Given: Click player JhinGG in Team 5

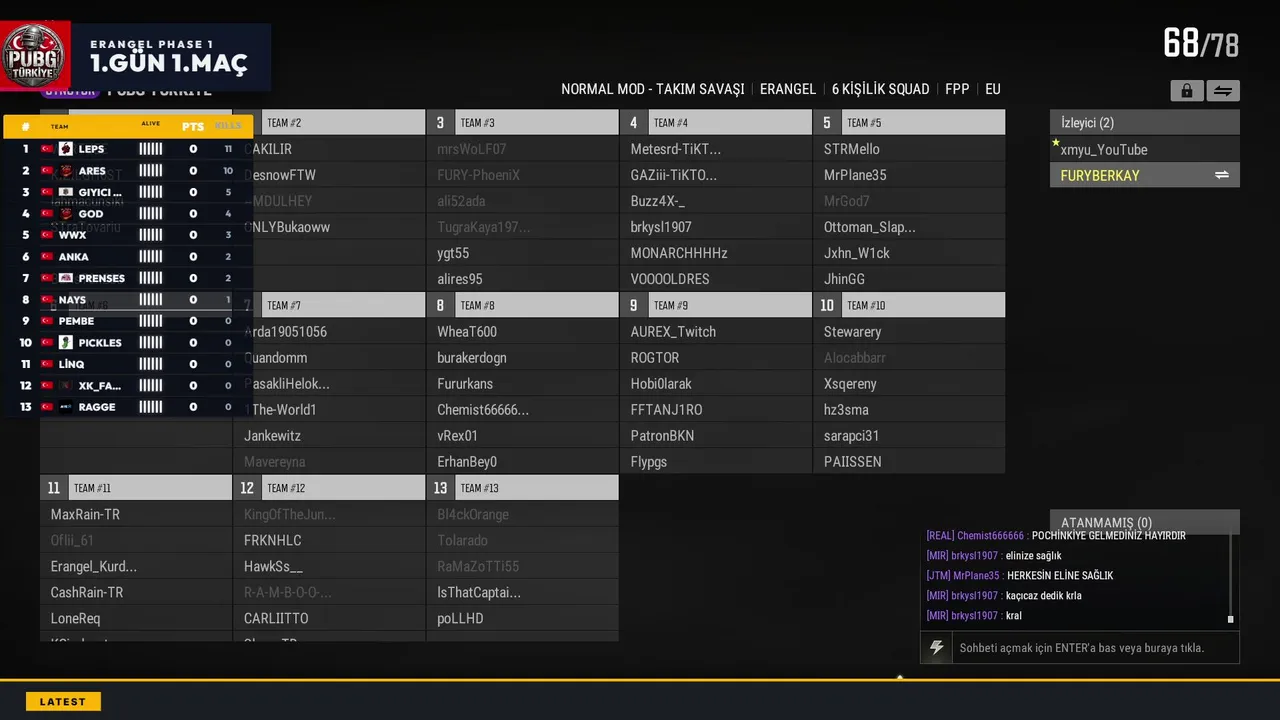Looking at the screenshot, I should coord(909,279).
